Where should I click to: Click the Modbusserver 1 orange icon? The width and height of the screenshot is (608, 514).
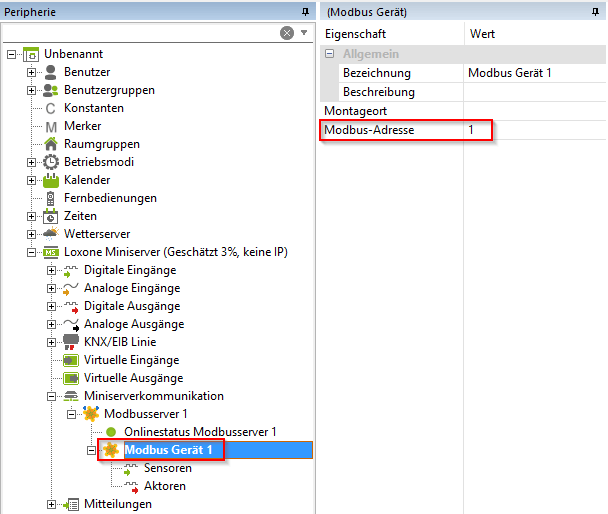(x=91, y=414)
